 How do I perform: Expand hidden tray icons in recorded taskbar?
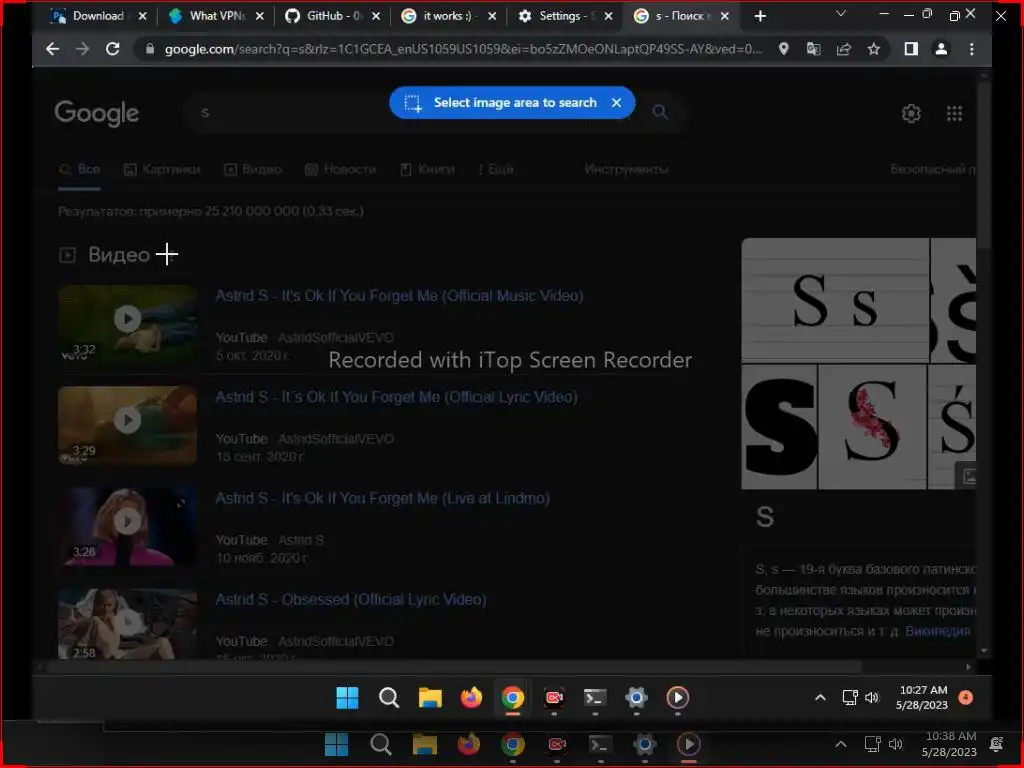click(820, 697)
